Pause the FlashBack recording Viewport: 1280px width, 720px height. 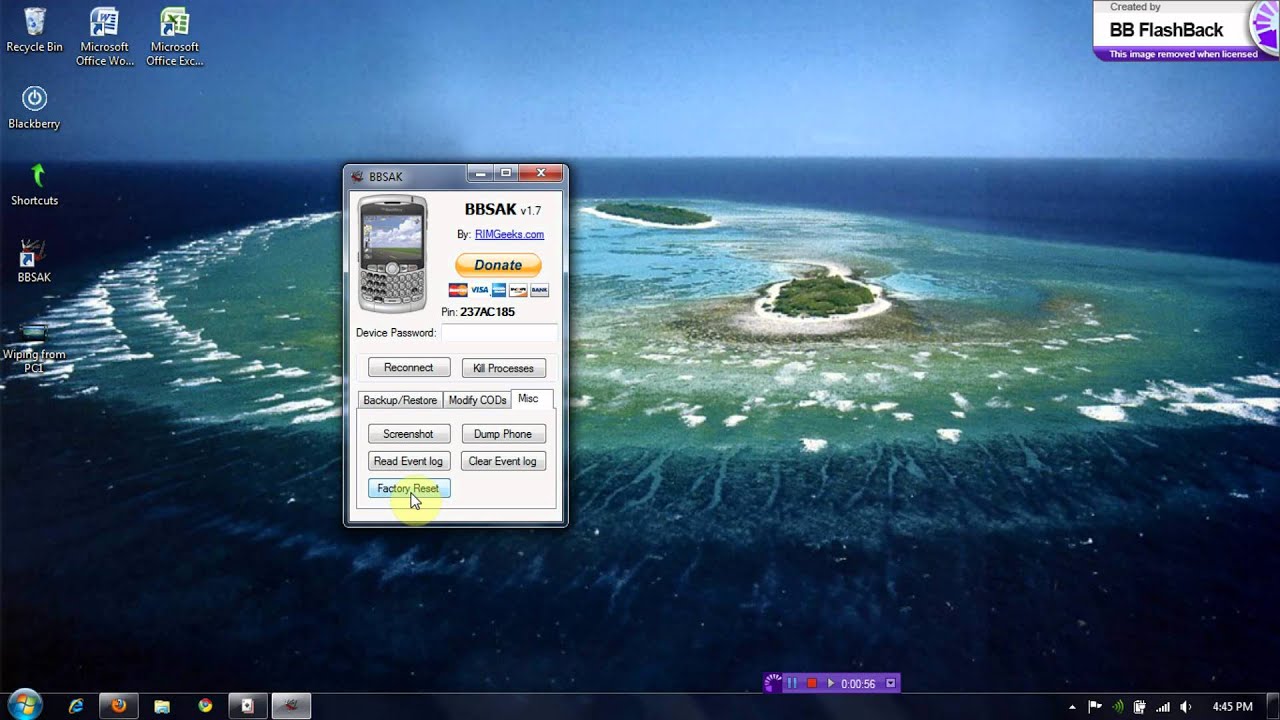pyautogui.click(x=792, y=683)
